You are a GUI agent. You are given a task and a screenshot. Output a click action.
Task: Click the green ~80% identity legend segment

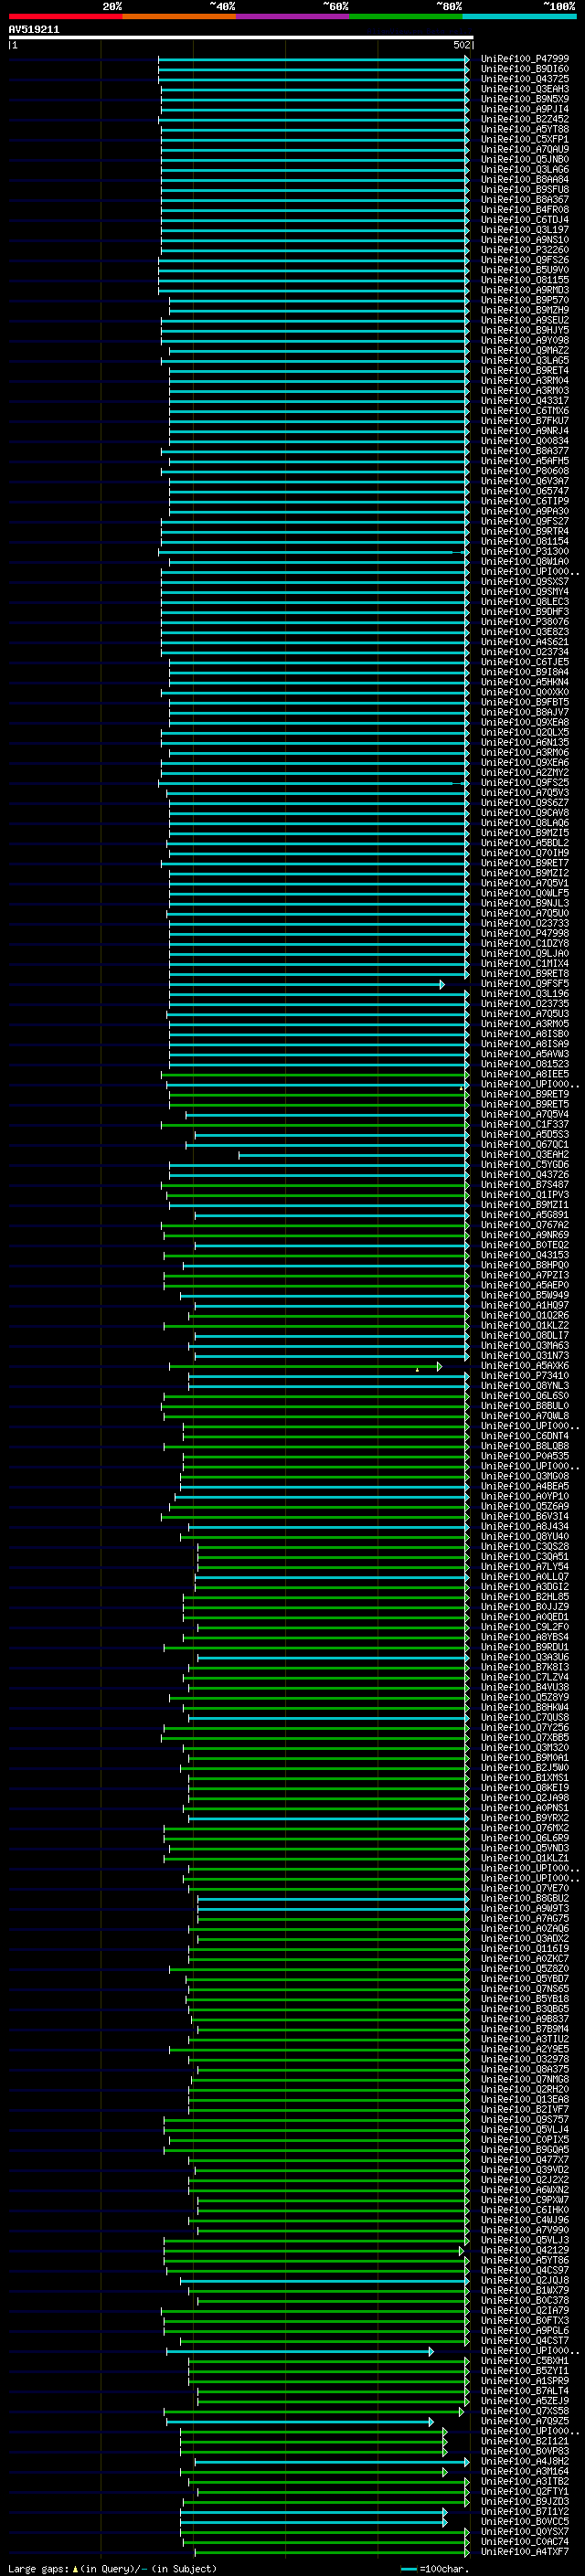click(x=406, y=16)
